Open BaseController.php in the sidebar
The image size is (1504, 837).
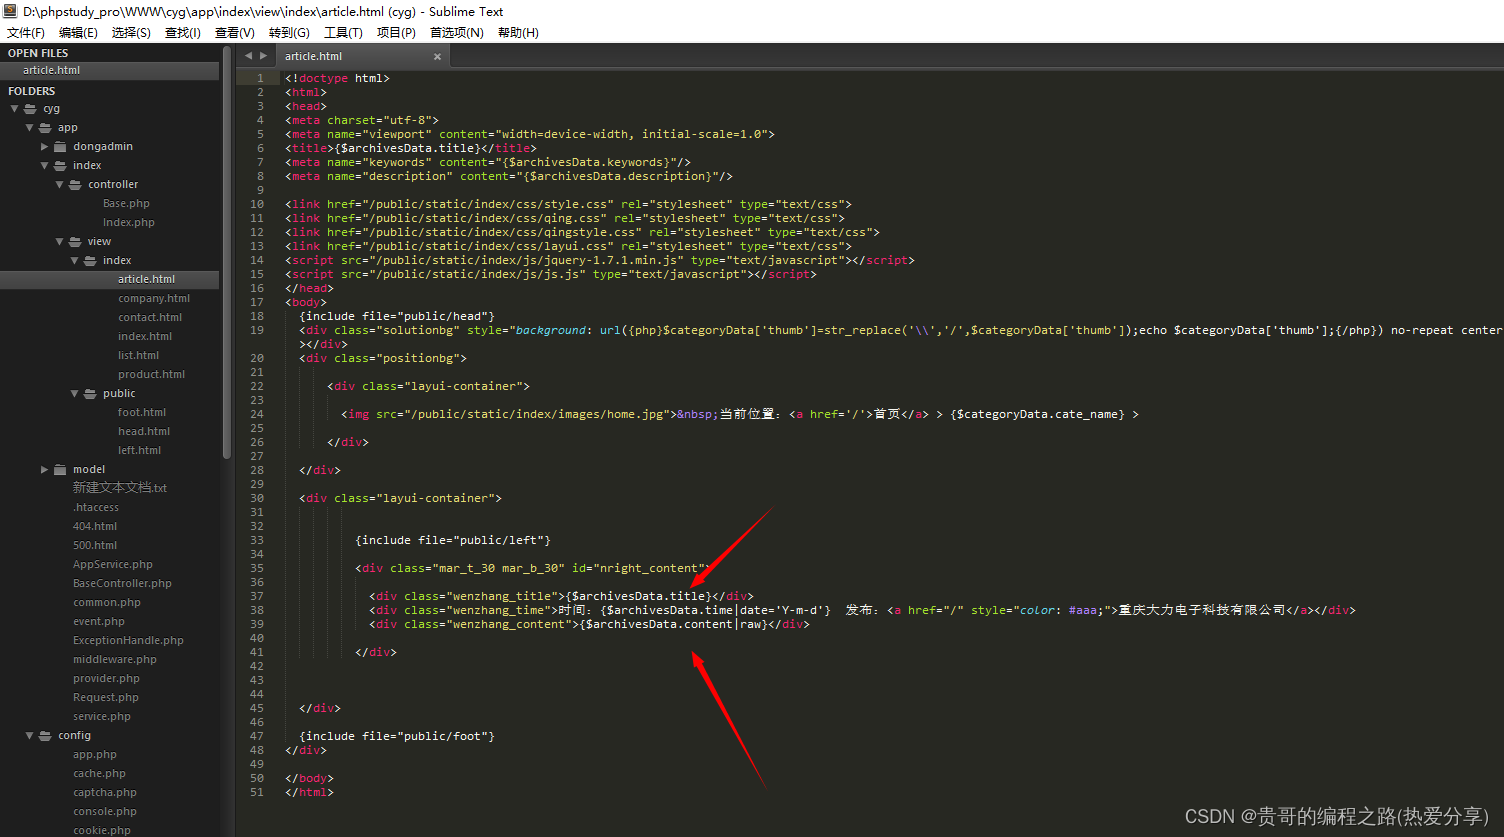click(x=122, y=583)
